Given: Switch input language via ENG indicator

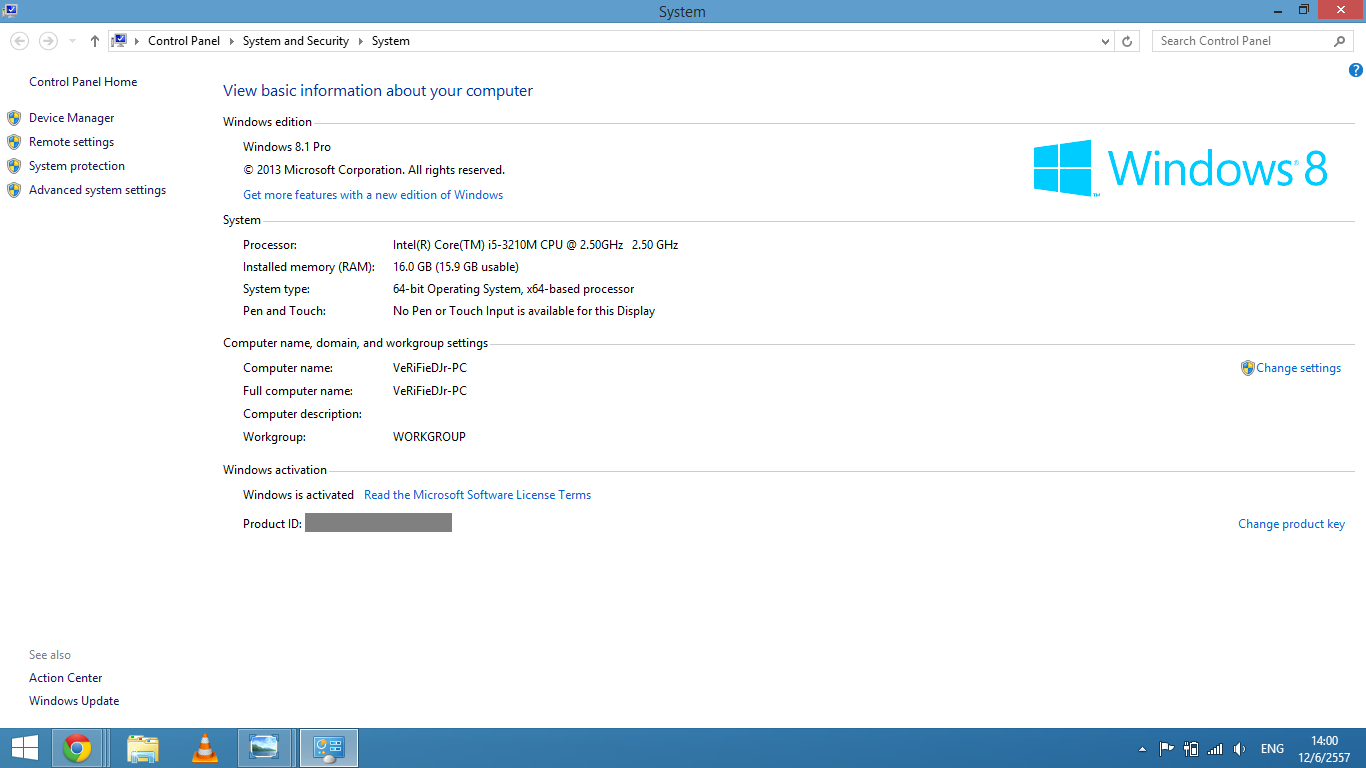Looking at the screenshot, I should 1272,749.
